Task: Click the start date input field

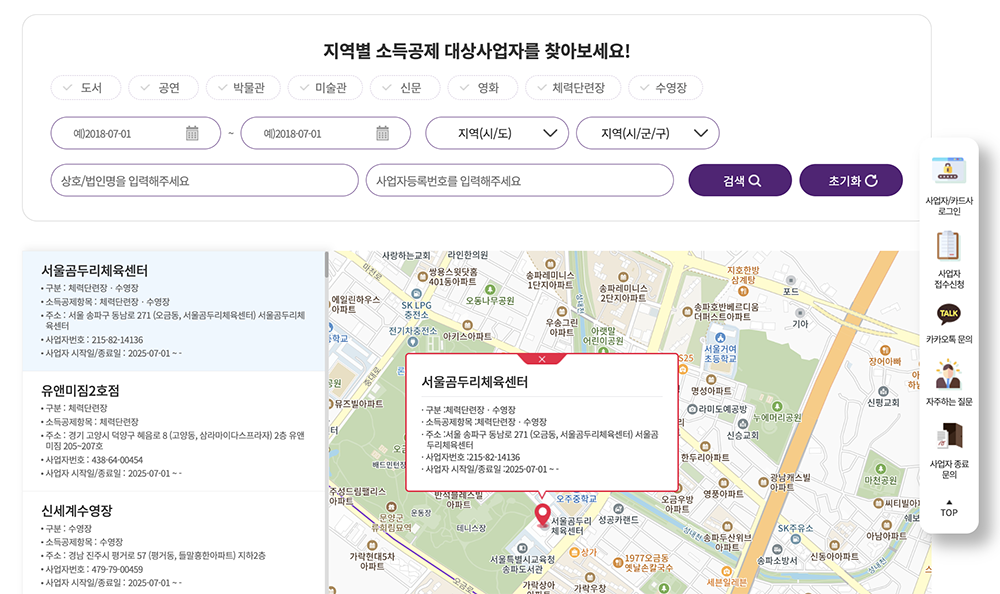Action: click(135, 133)
